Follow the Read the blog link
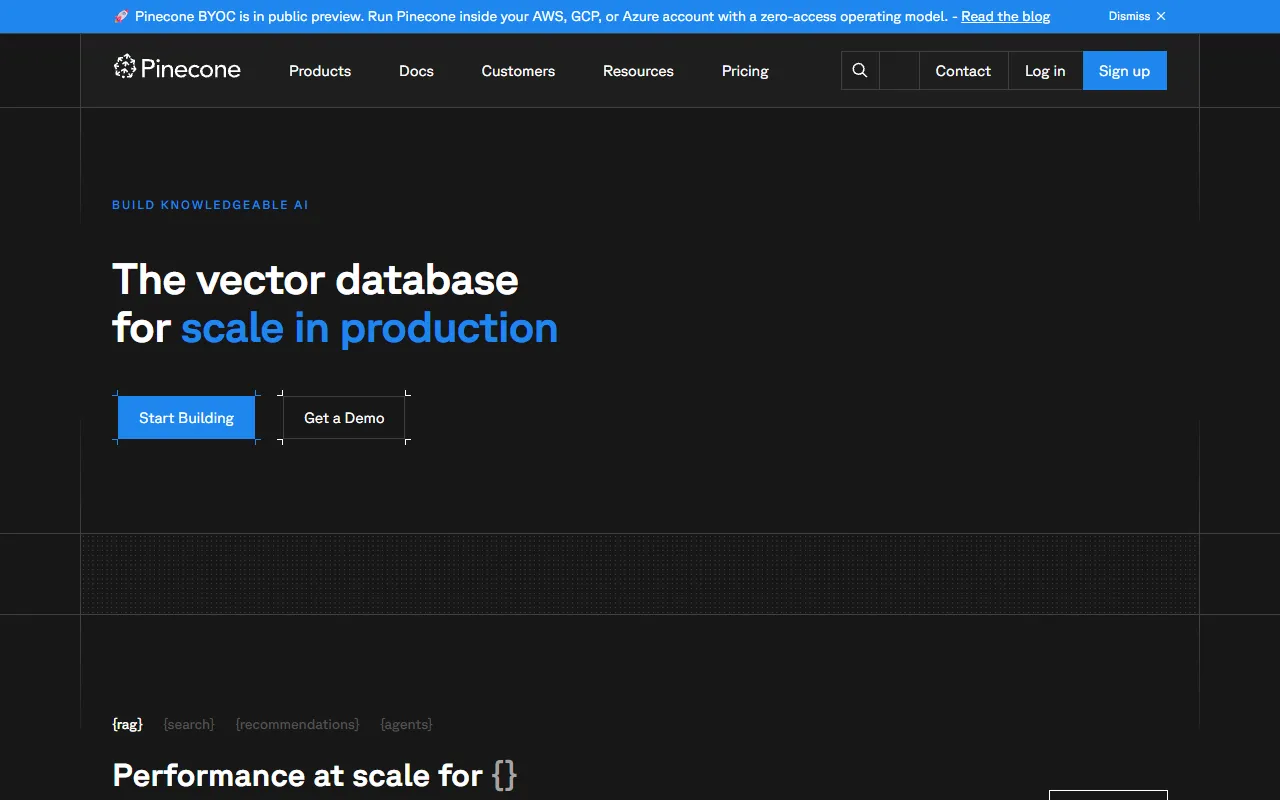 point(1005,16)
